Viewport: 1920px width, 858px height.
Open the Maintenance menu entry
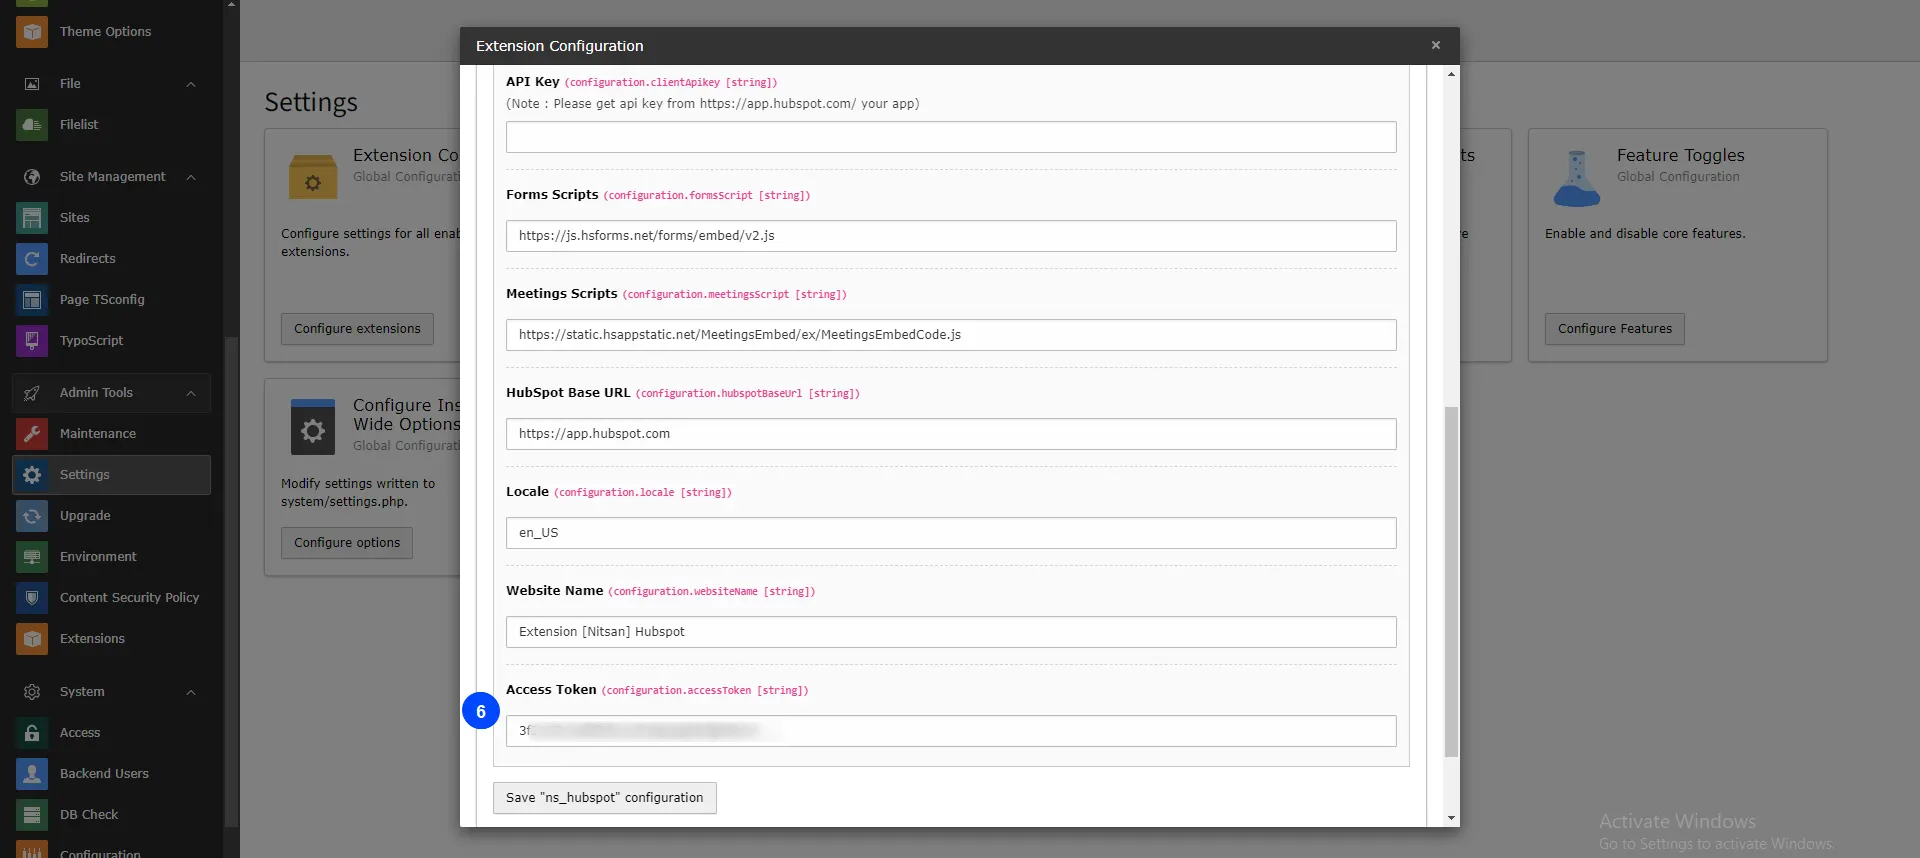point(97,434)
